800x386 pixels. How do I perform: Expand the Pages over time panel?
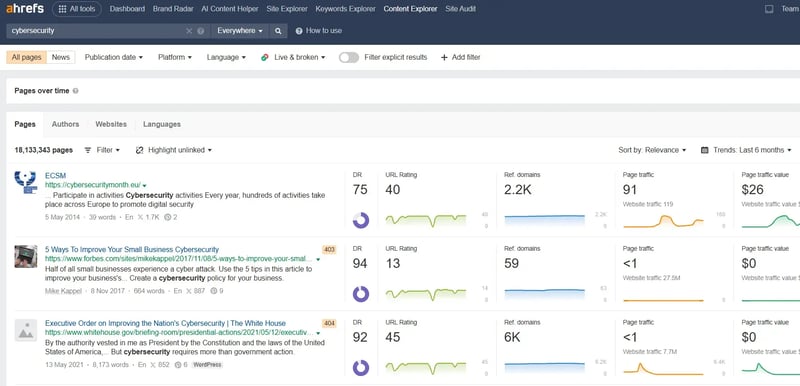(x=403, y=91)
